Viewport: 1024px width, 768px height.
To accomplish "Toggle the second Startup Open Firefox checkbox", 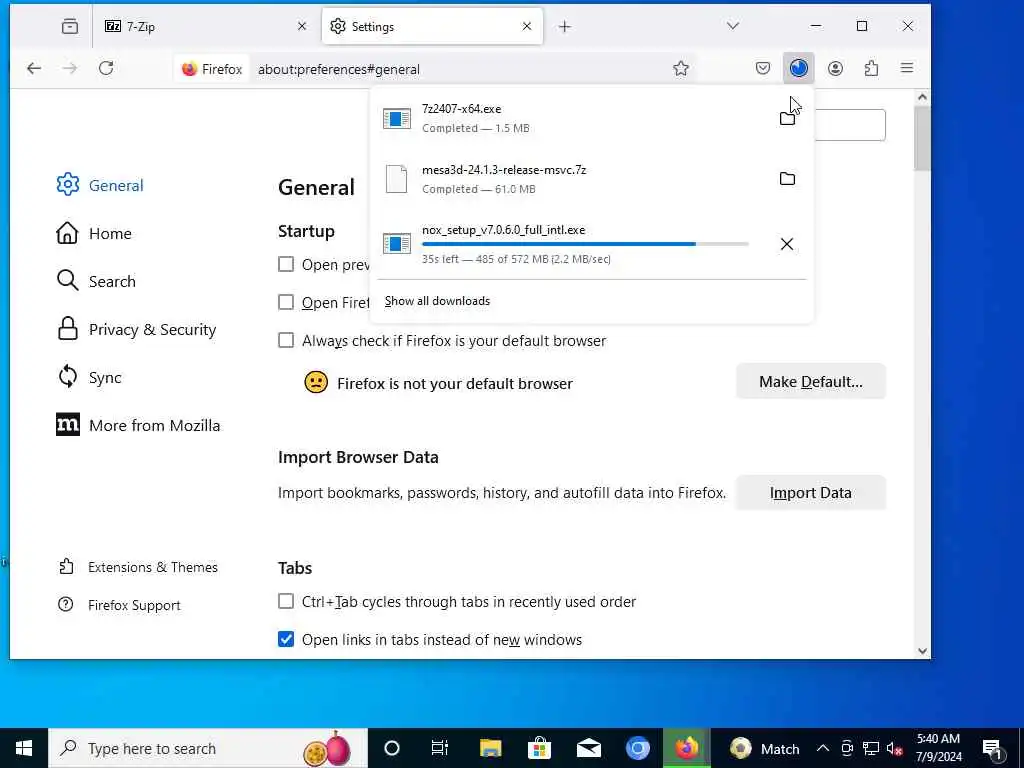I will [286, 302].
